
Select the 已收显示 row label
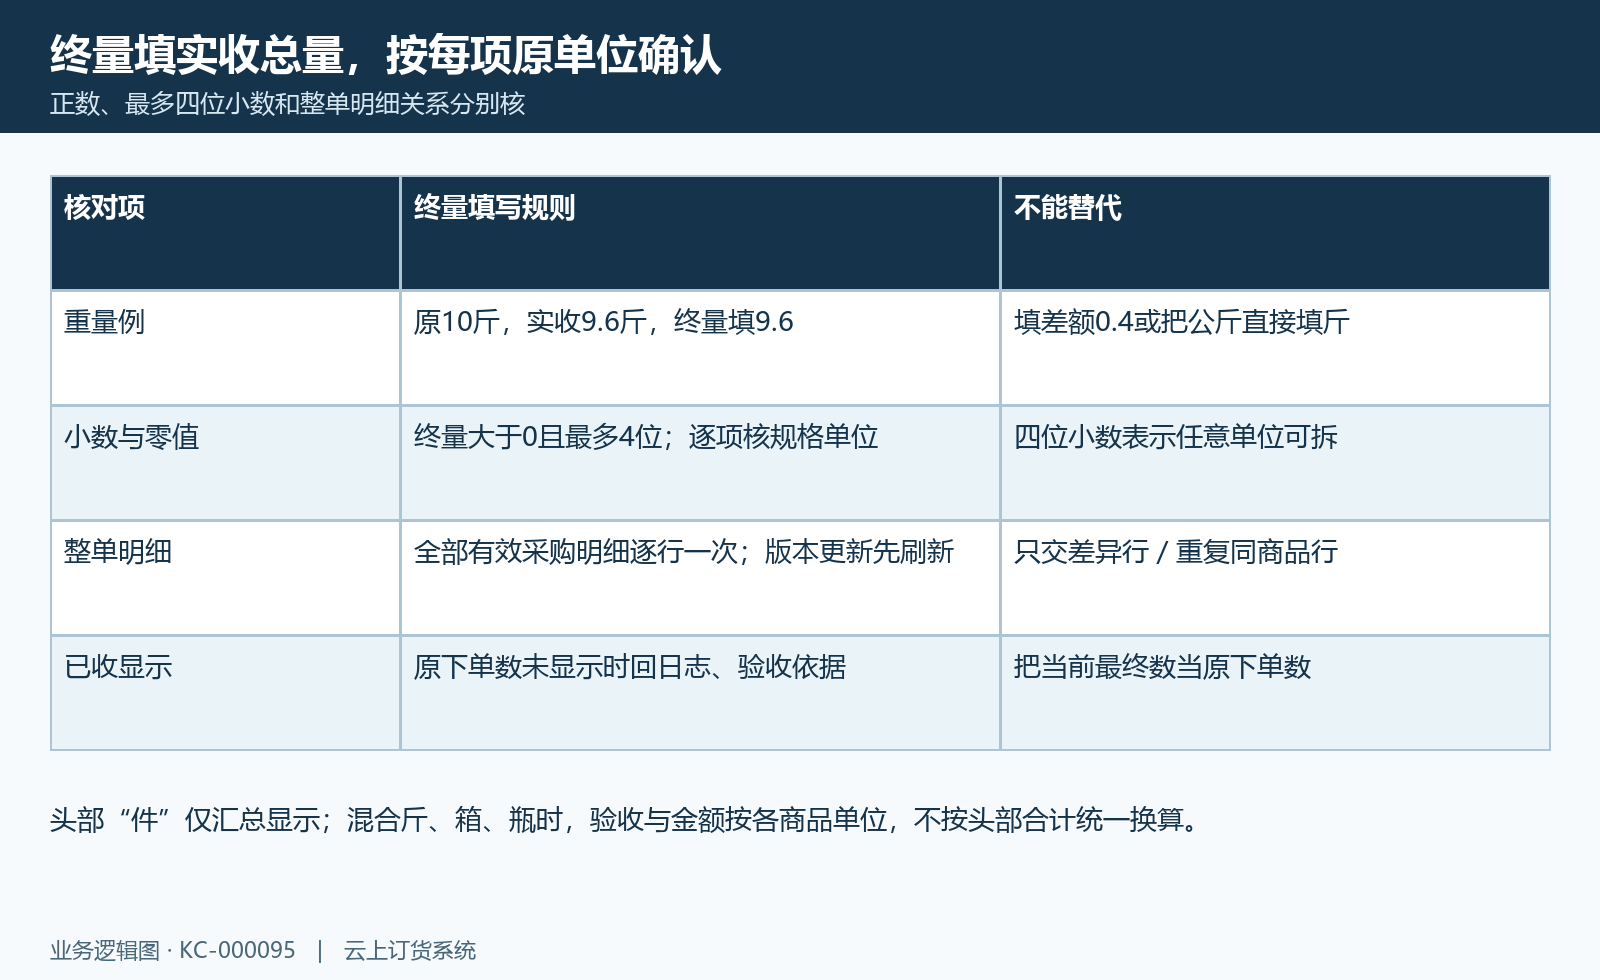tap(225, 693)
